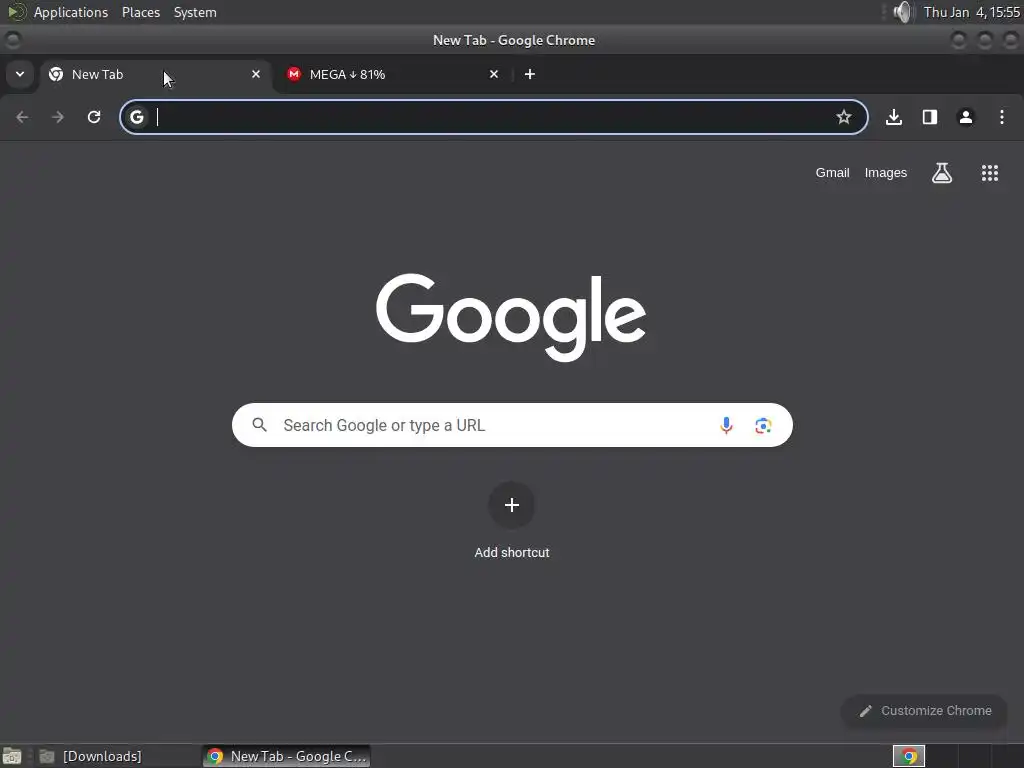Viewport: 1024px width, 768px height.
Task: Add a shortcut with the plus circle
Action: [x=512, y=505]
